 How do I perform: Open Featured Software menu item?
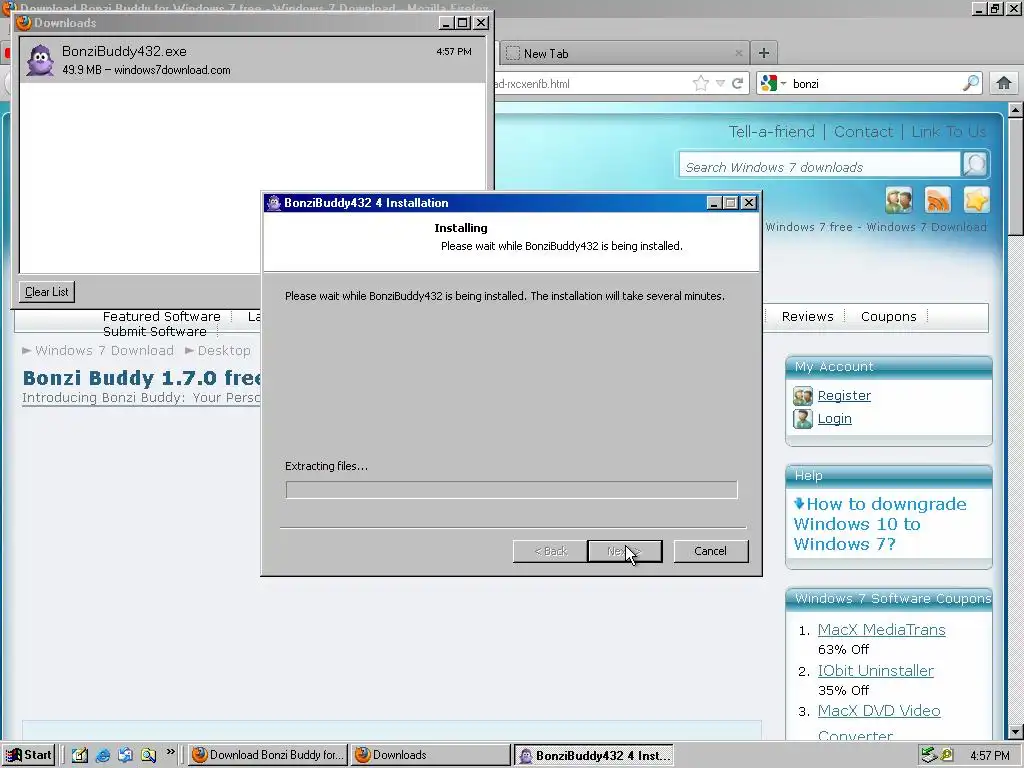pos(161,316)
